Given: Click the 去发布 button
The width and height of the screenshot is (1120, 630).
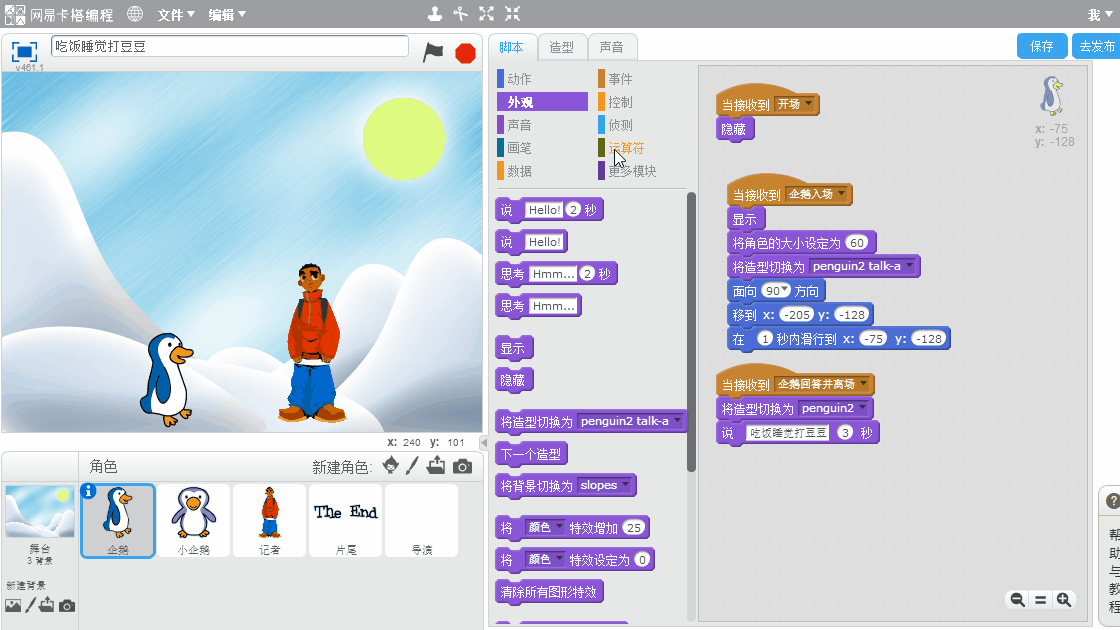Looking at the screenshot, I should 1096,46.
